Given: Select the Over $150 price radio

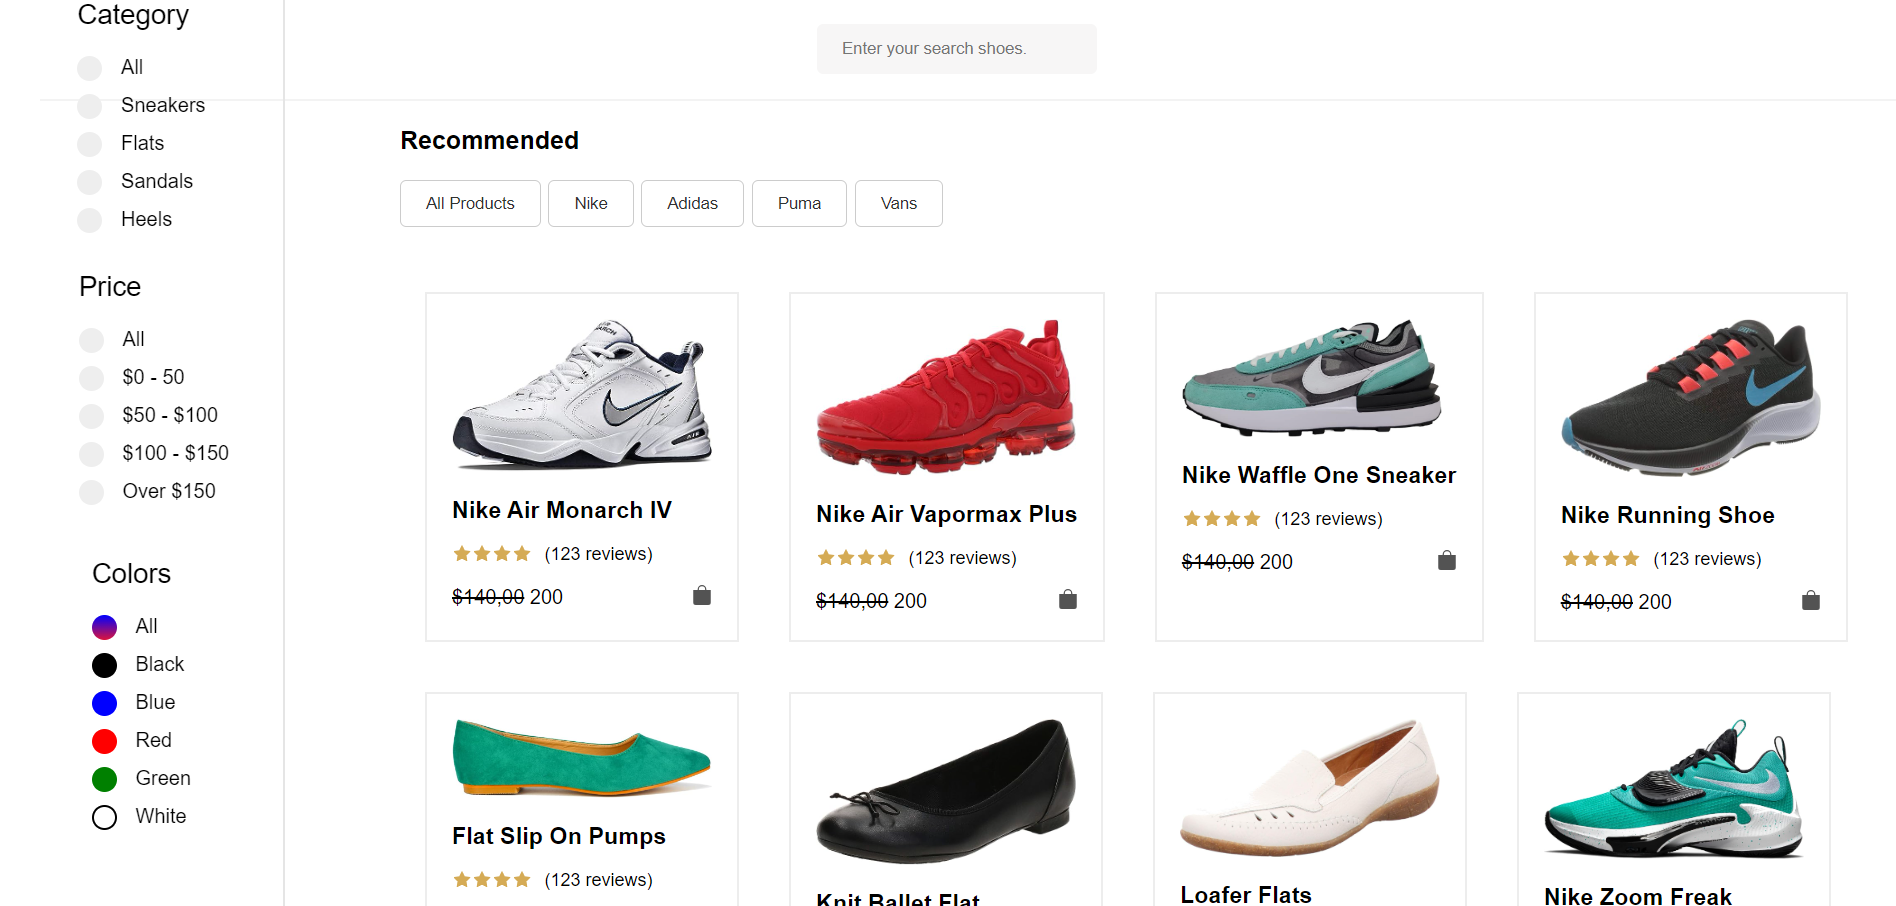Looking at the screenshot, I should 92,492.
